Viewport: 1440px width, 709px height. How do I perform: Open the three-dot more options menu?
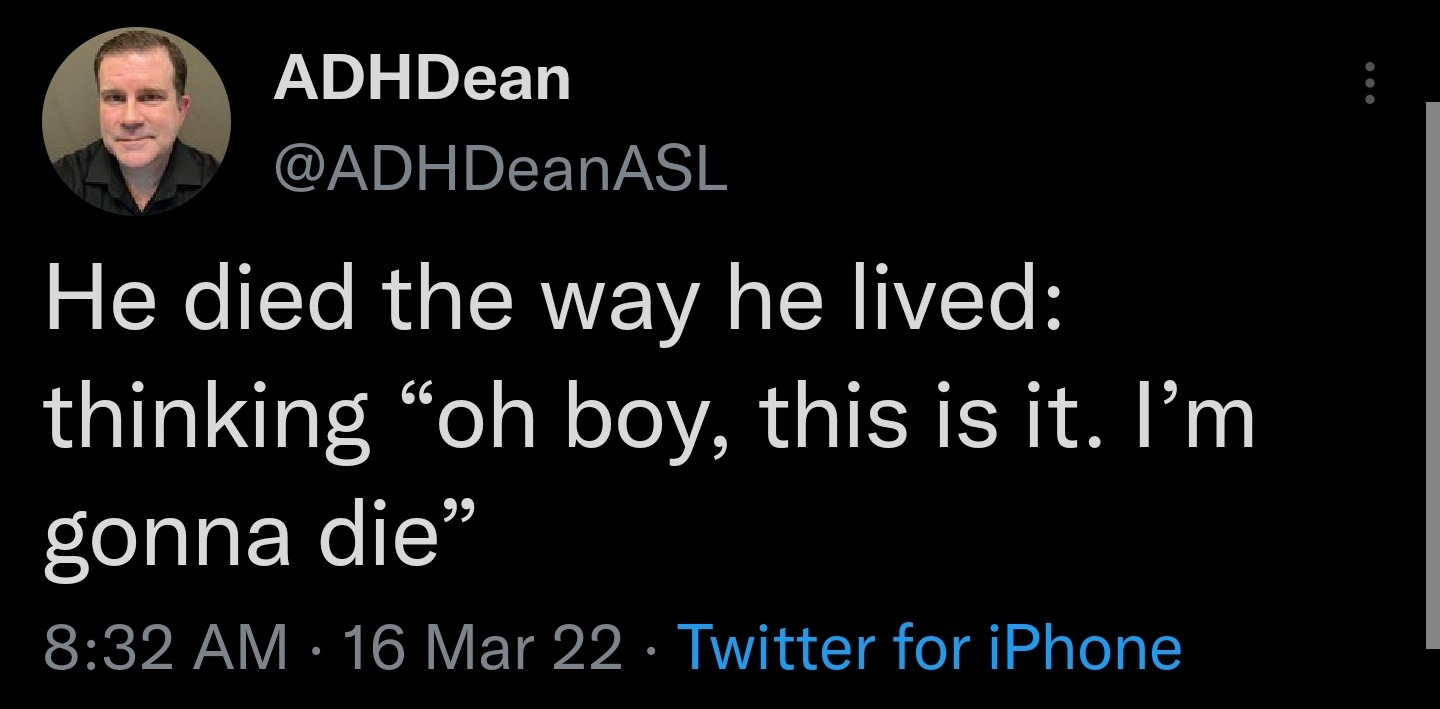[1370, 83]
